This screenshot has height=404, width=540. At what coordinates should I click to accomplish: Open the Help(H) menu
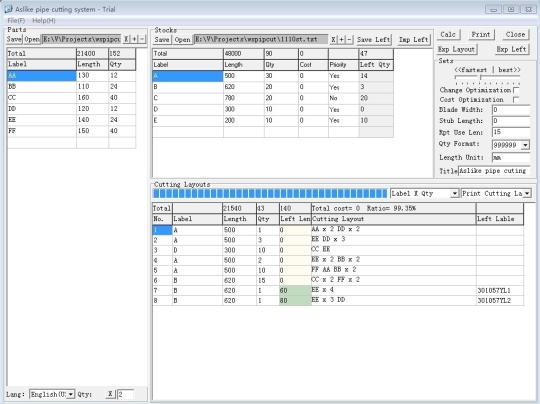click(x=44, y=21)
